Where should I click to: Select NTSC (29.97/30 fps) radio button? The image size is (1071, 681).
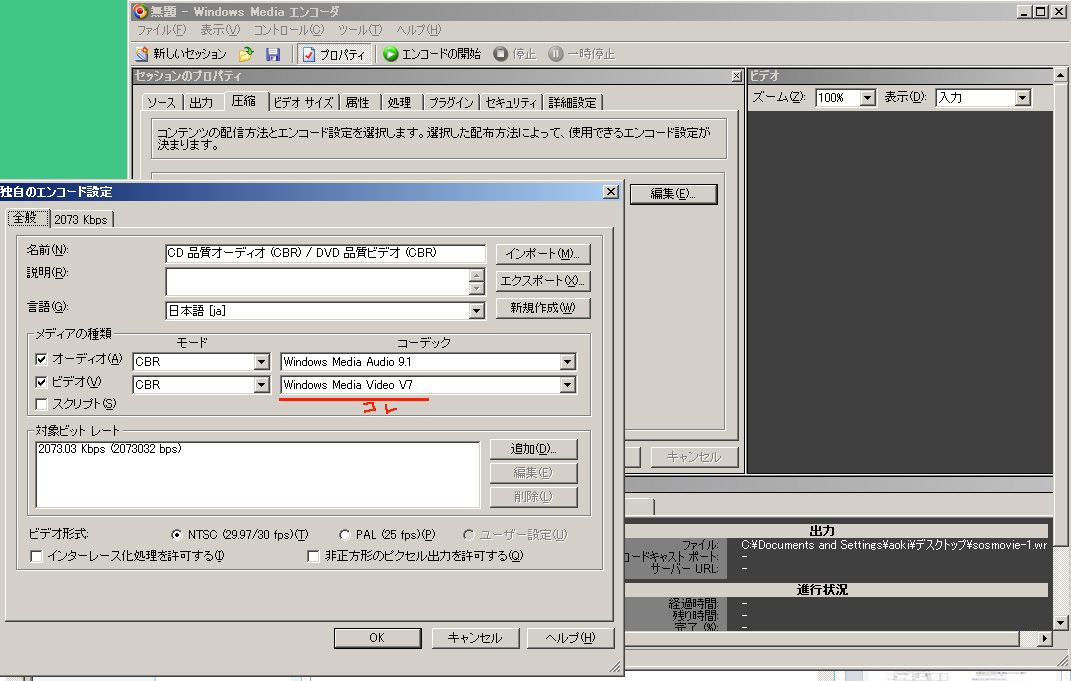[x=177, y=535]
